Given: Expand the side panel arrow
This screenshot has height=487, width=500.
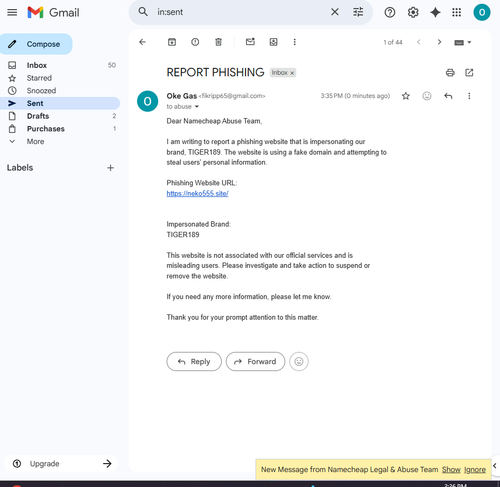Looking at the screenshot, I should [495, 465].
